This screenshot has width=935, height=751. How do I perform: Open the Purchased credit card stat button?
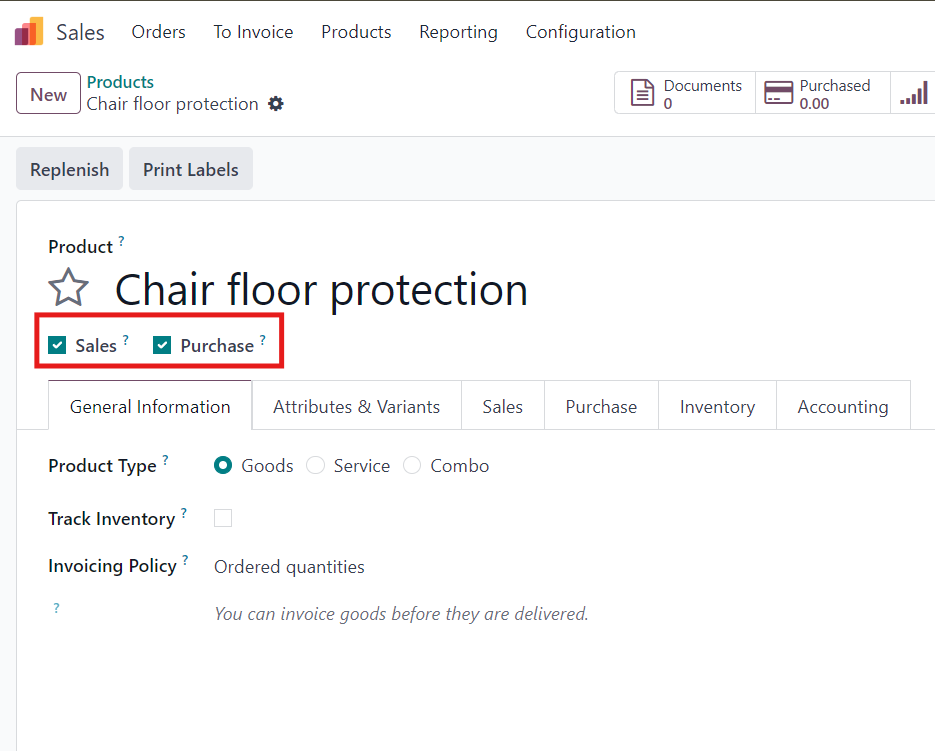pyautogui.click(x=822, y=94)
